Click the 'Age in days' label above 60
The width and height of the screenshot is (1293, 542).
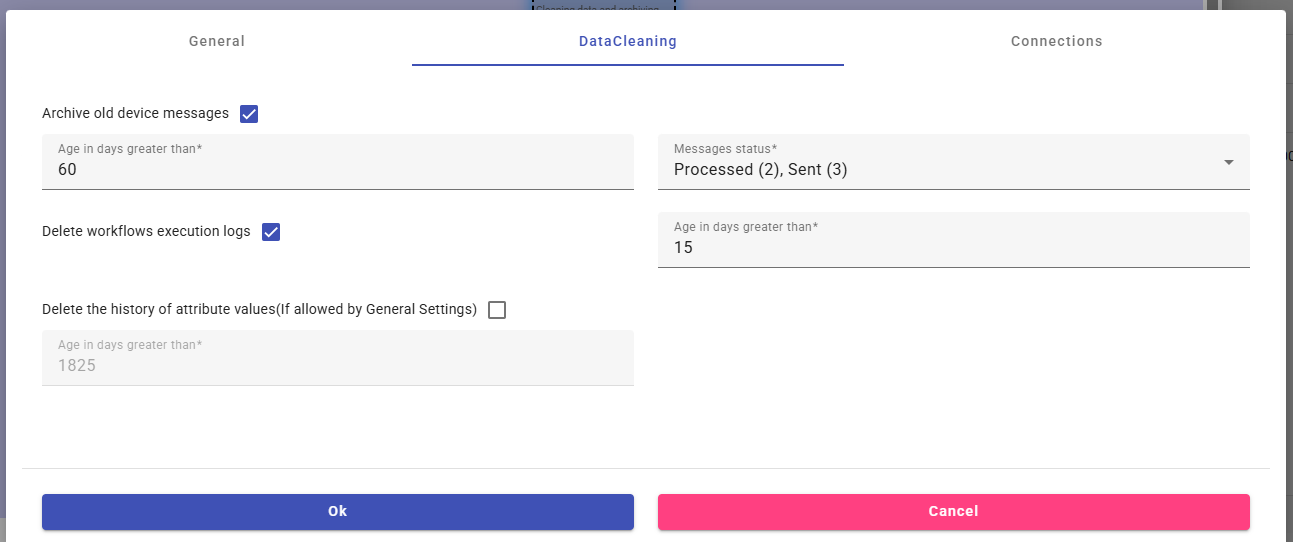point(130,149)
